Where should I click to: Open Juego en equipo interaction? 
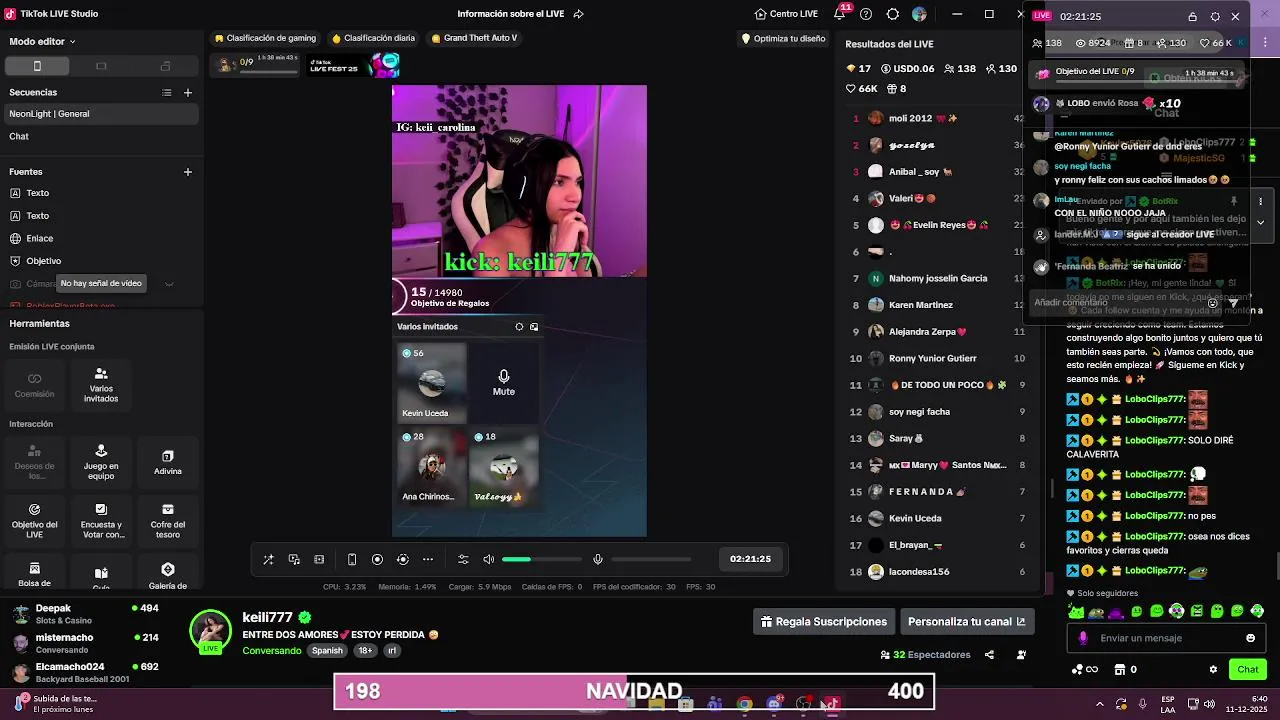[101, 463]
